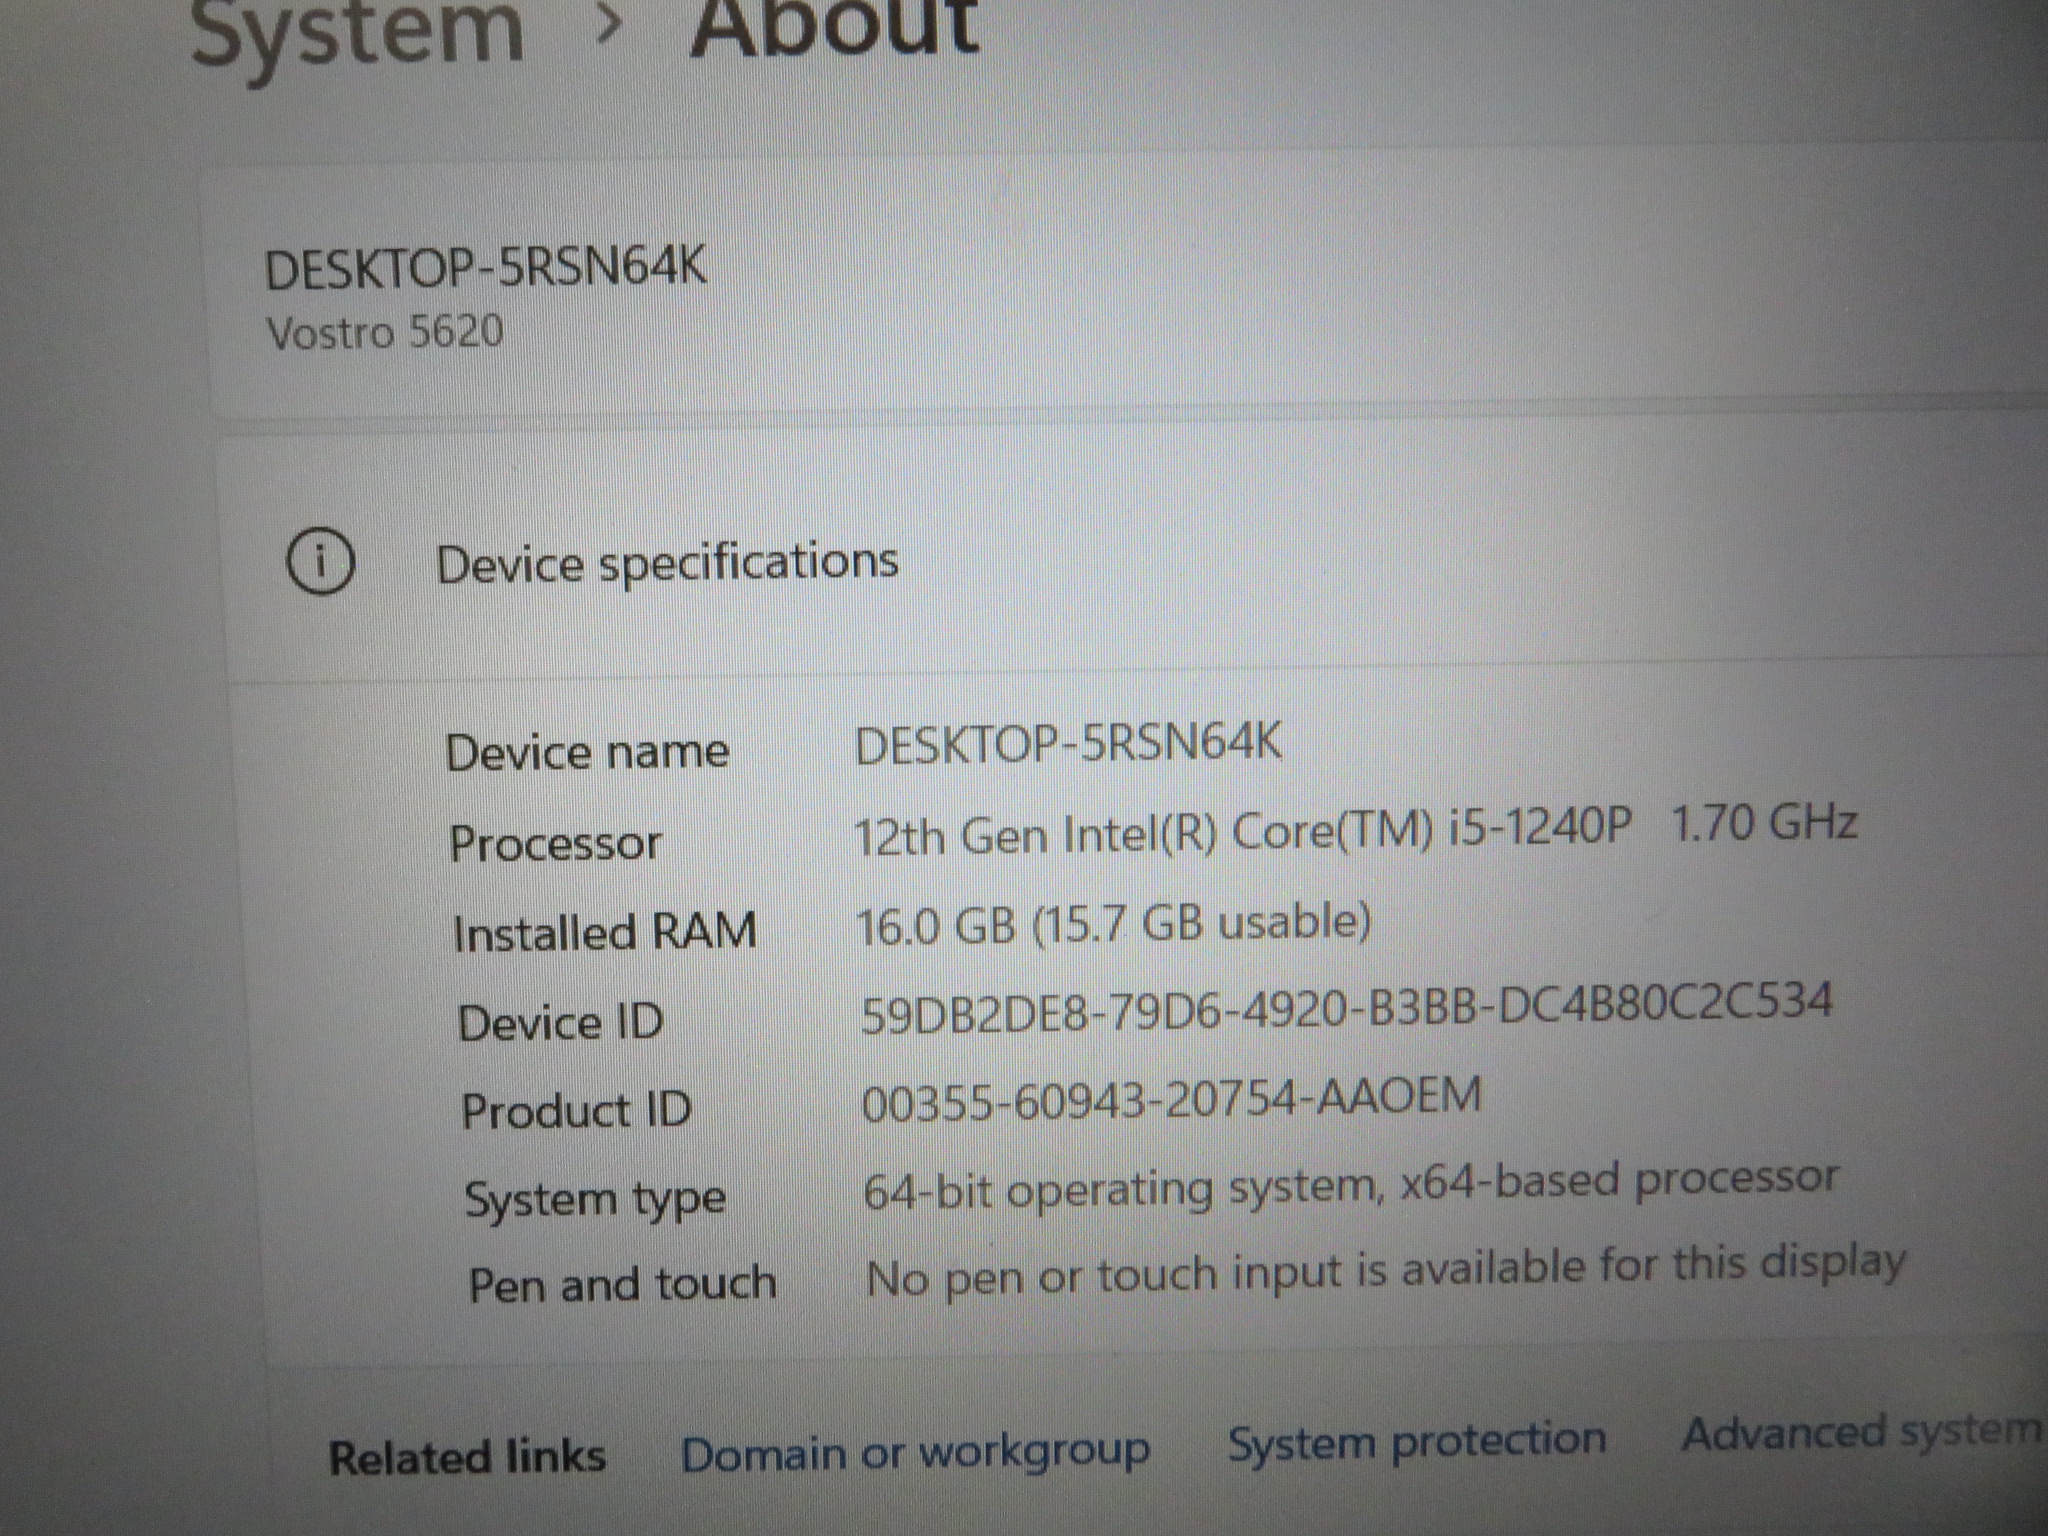The width and height of the screenshot is (2048, 1536).
Task: Open the Domain or workgroup link
Action: 915,1453
